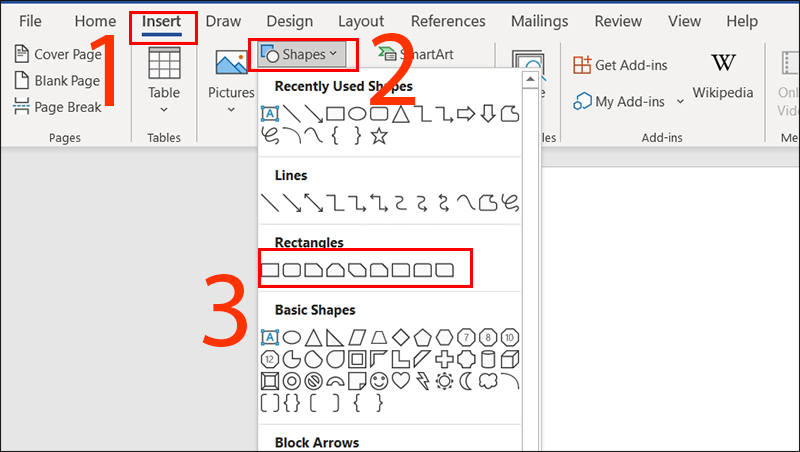Insert a Page Break
Viewport: 800px width, 452px height.
[58, 106]
